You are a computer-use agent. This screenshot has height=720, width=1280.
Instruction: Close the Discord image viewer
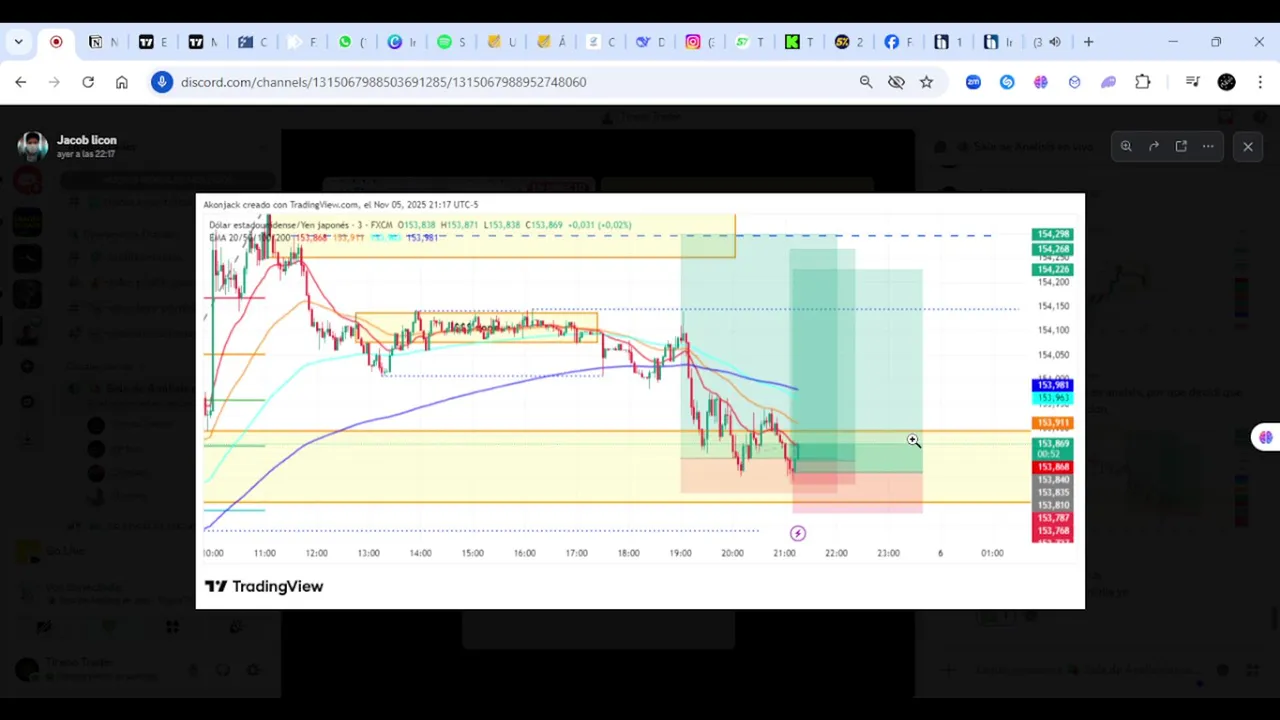(x=1248, y=147)
